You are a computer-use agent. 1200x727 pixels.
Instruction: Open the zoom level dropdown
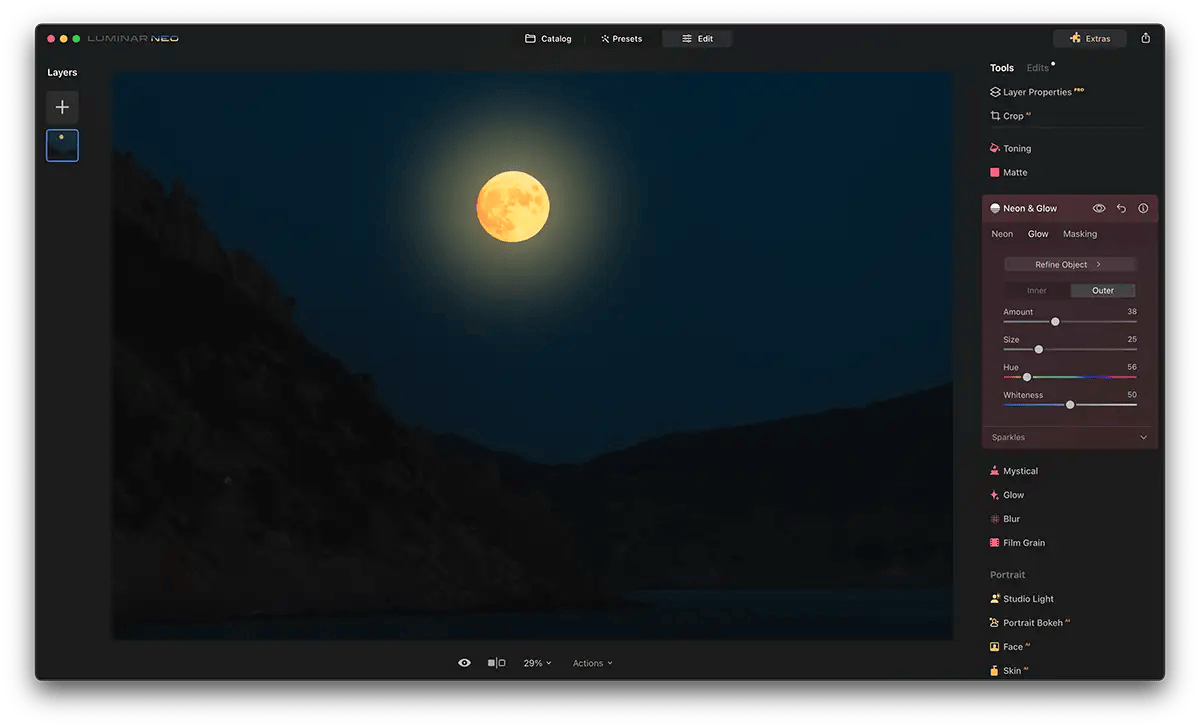coord(536,662)
